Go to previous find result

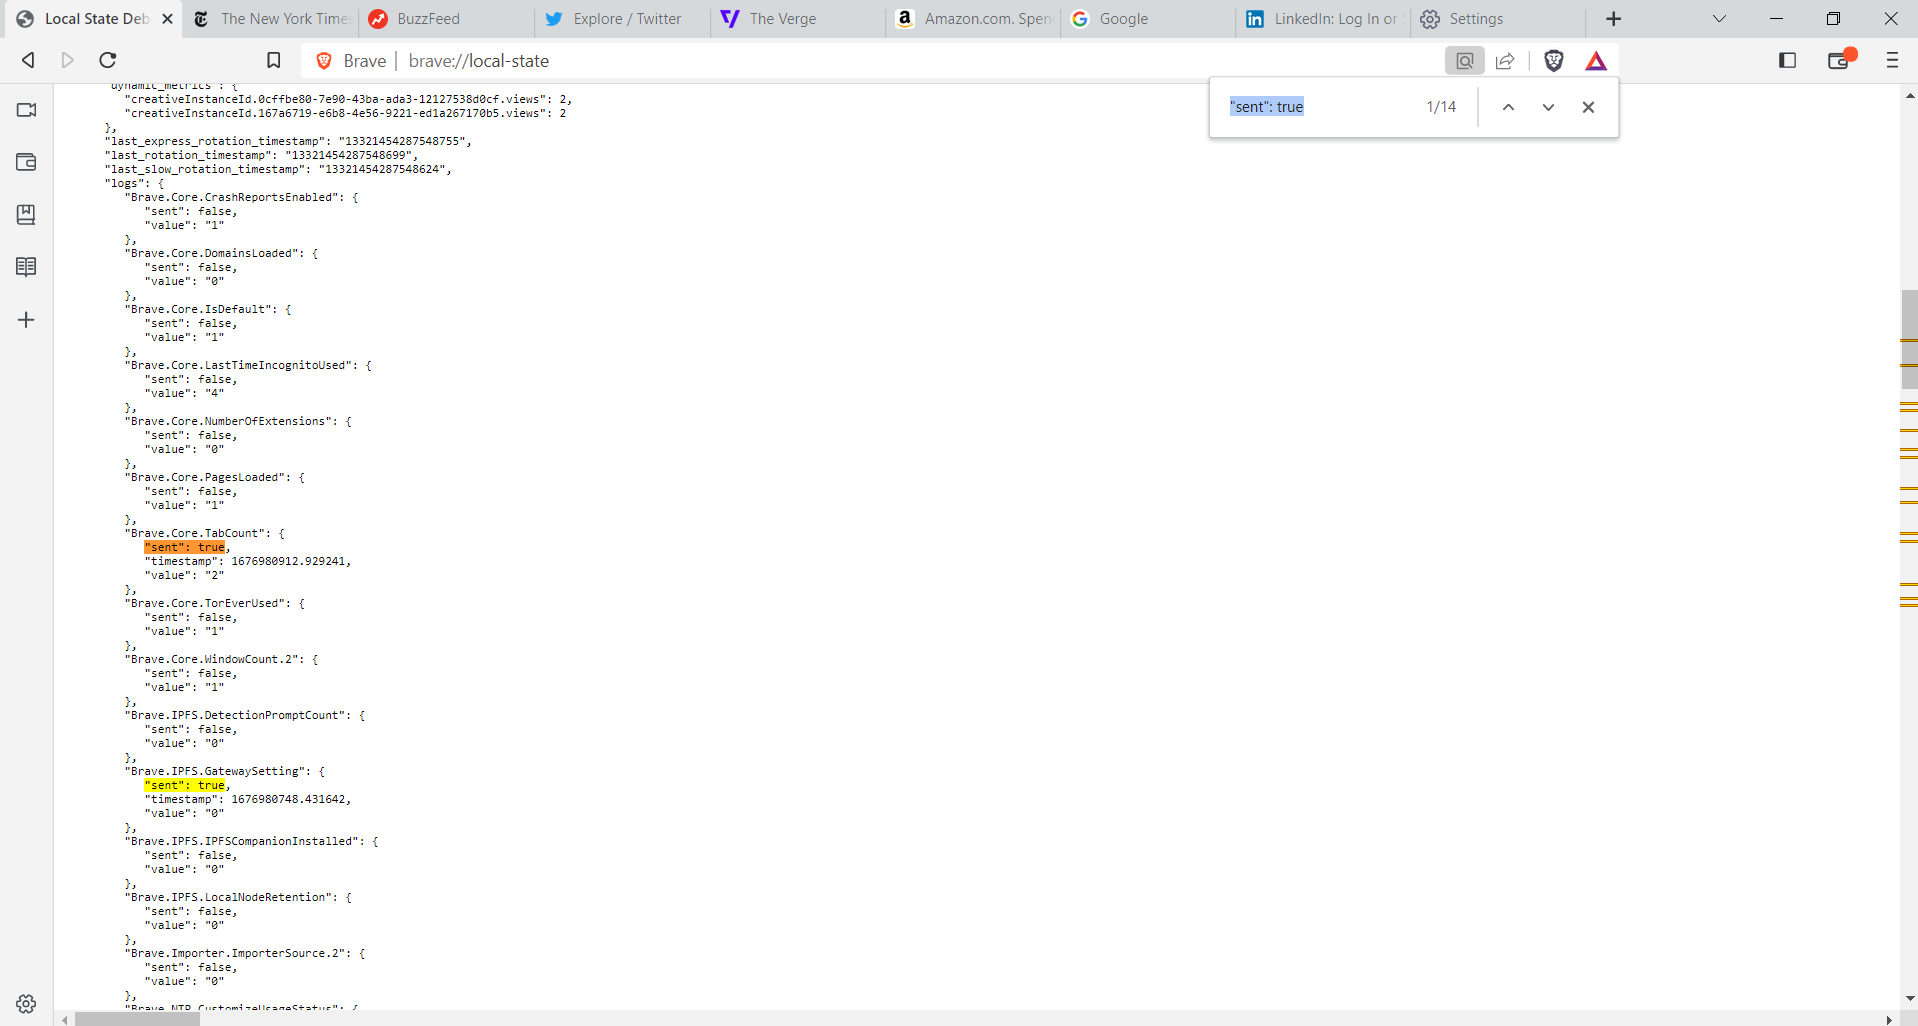pos(1508,107)
